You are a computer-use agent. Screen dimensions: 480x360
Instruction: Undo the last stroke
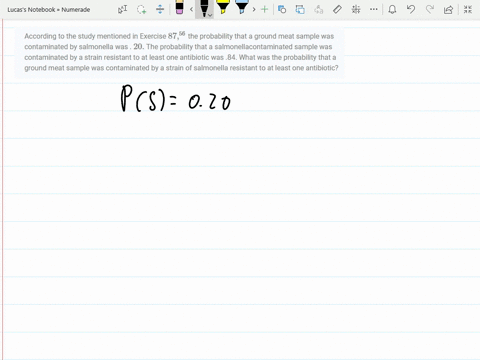411,9
